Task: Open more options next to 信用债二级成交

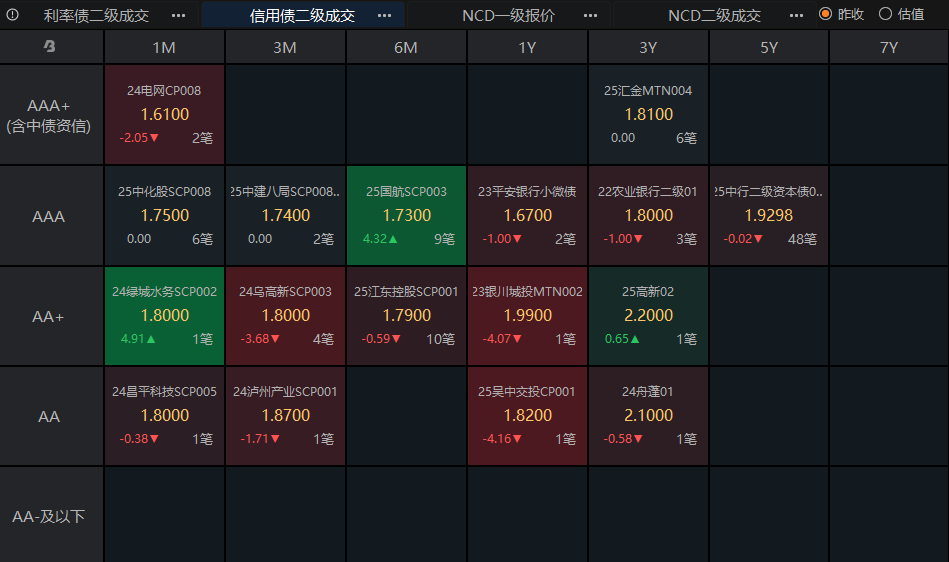Action: tap(384, 15)
